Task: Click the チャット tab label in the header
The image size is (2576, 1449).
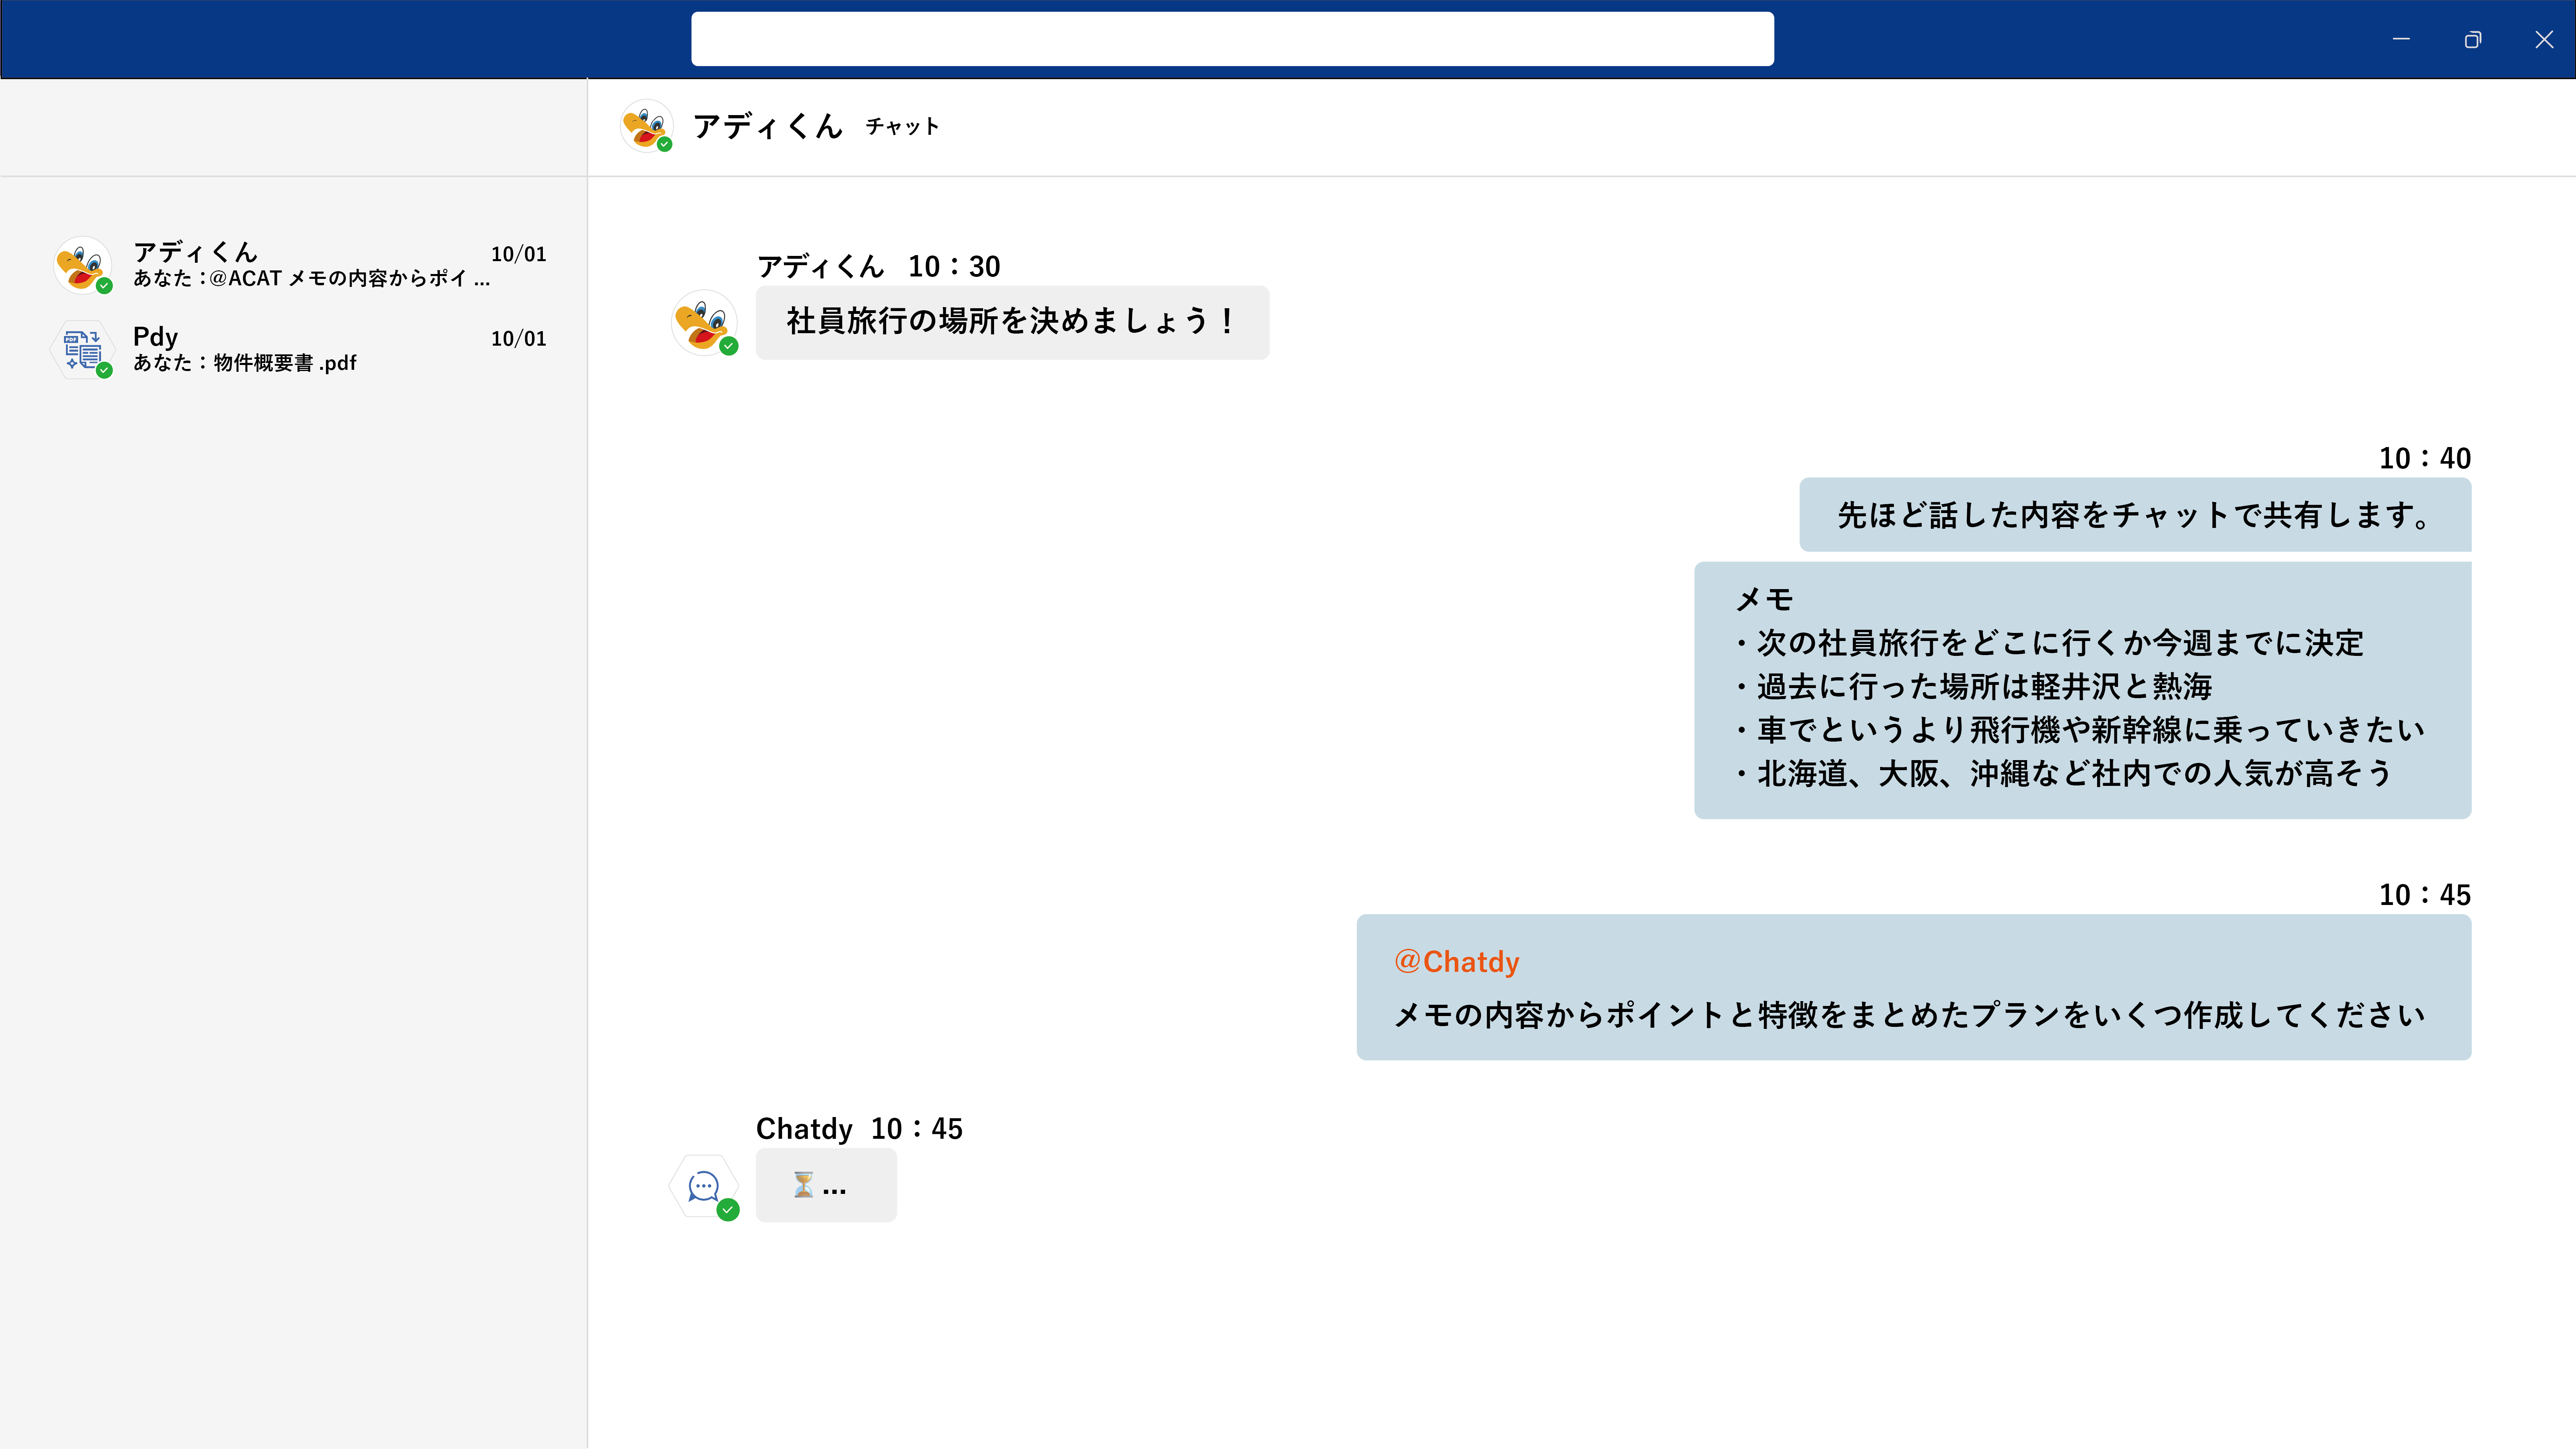Action: (x=902, y=127)
